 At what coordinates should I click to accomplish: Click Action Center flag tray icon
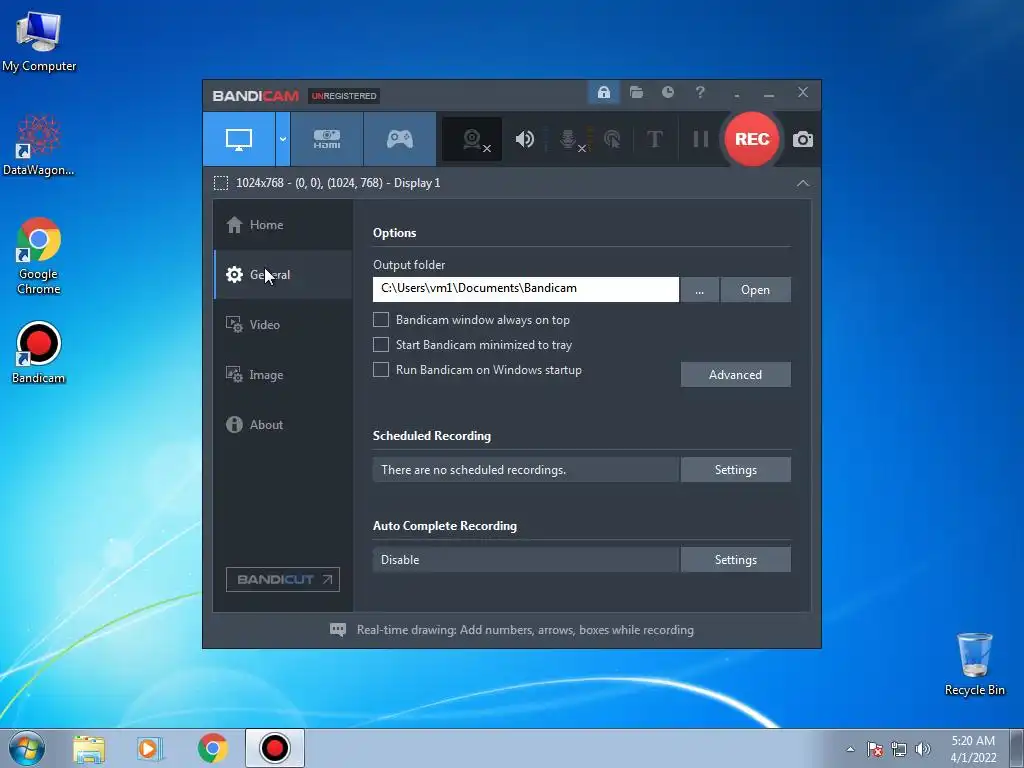pyautogui.click(x=874, y=749)
